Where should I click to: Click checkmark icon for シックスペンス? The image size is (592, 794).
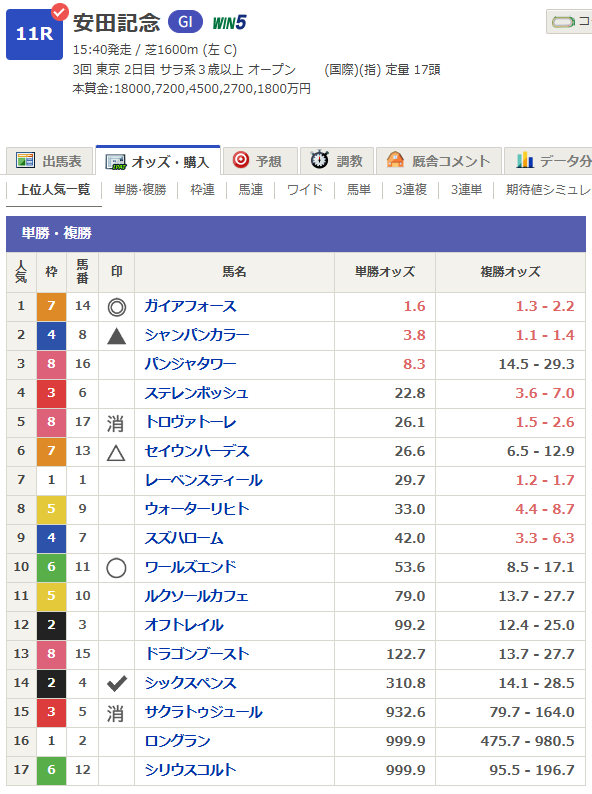point(116,684)
